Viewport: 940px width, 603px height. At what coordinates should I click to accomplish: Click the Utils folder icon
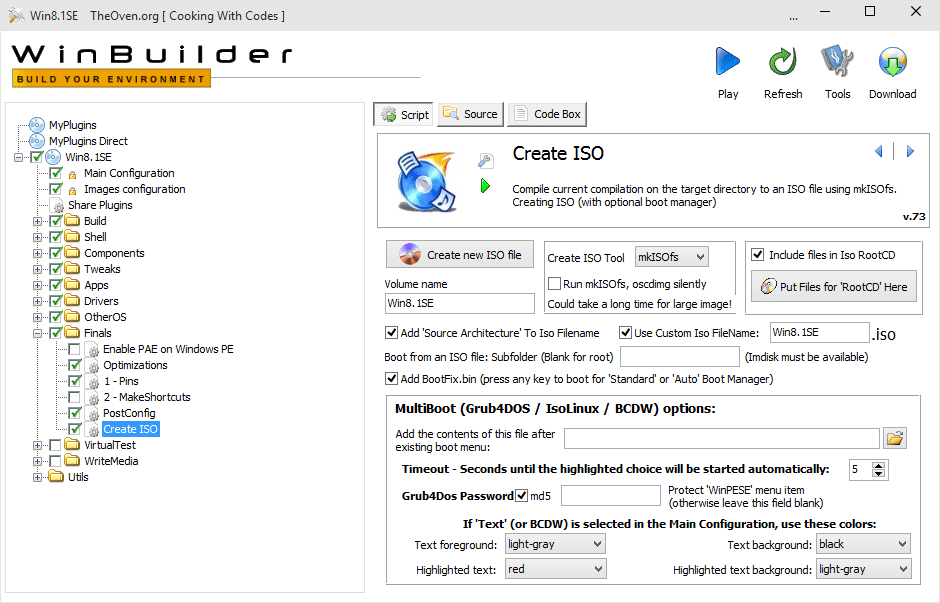[56, 477]
